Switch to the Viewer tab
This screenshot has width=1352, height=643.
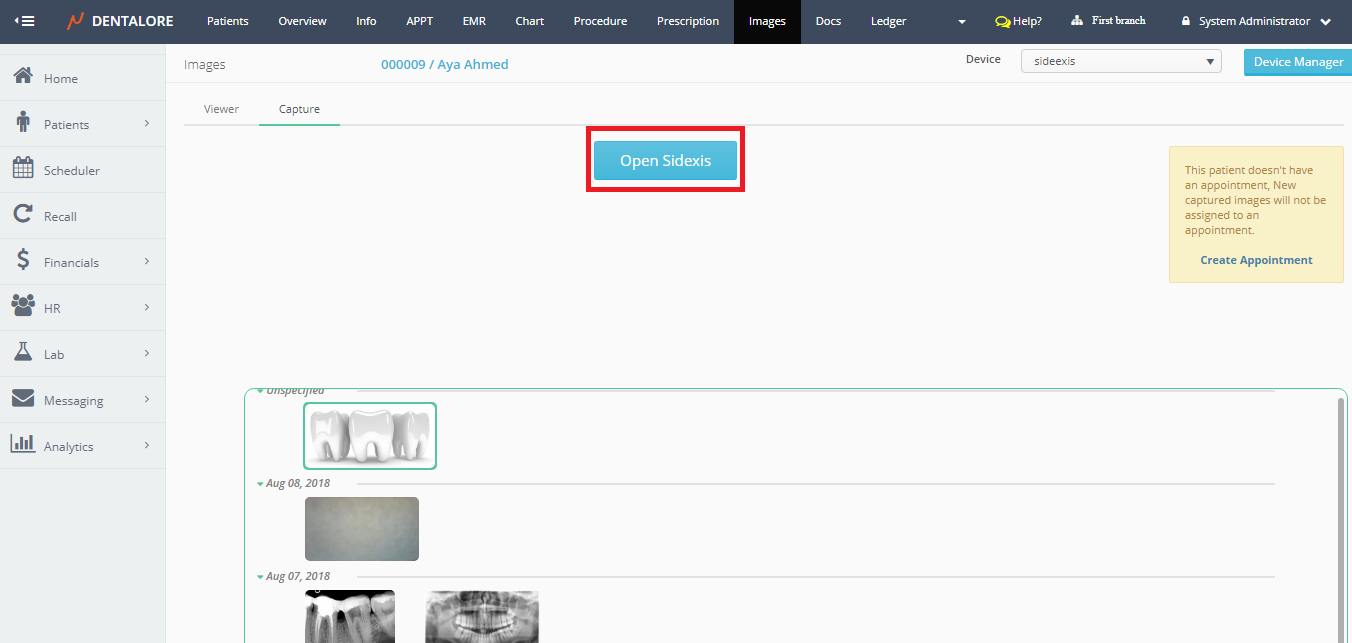click(221, 109)
